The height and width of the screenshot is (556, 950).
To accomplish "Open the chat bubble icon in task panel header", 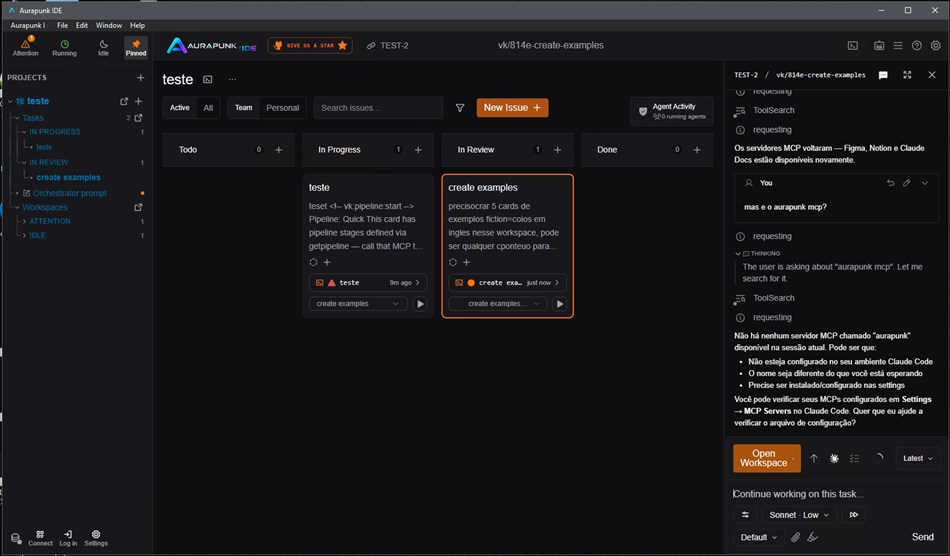I will 883,75.
